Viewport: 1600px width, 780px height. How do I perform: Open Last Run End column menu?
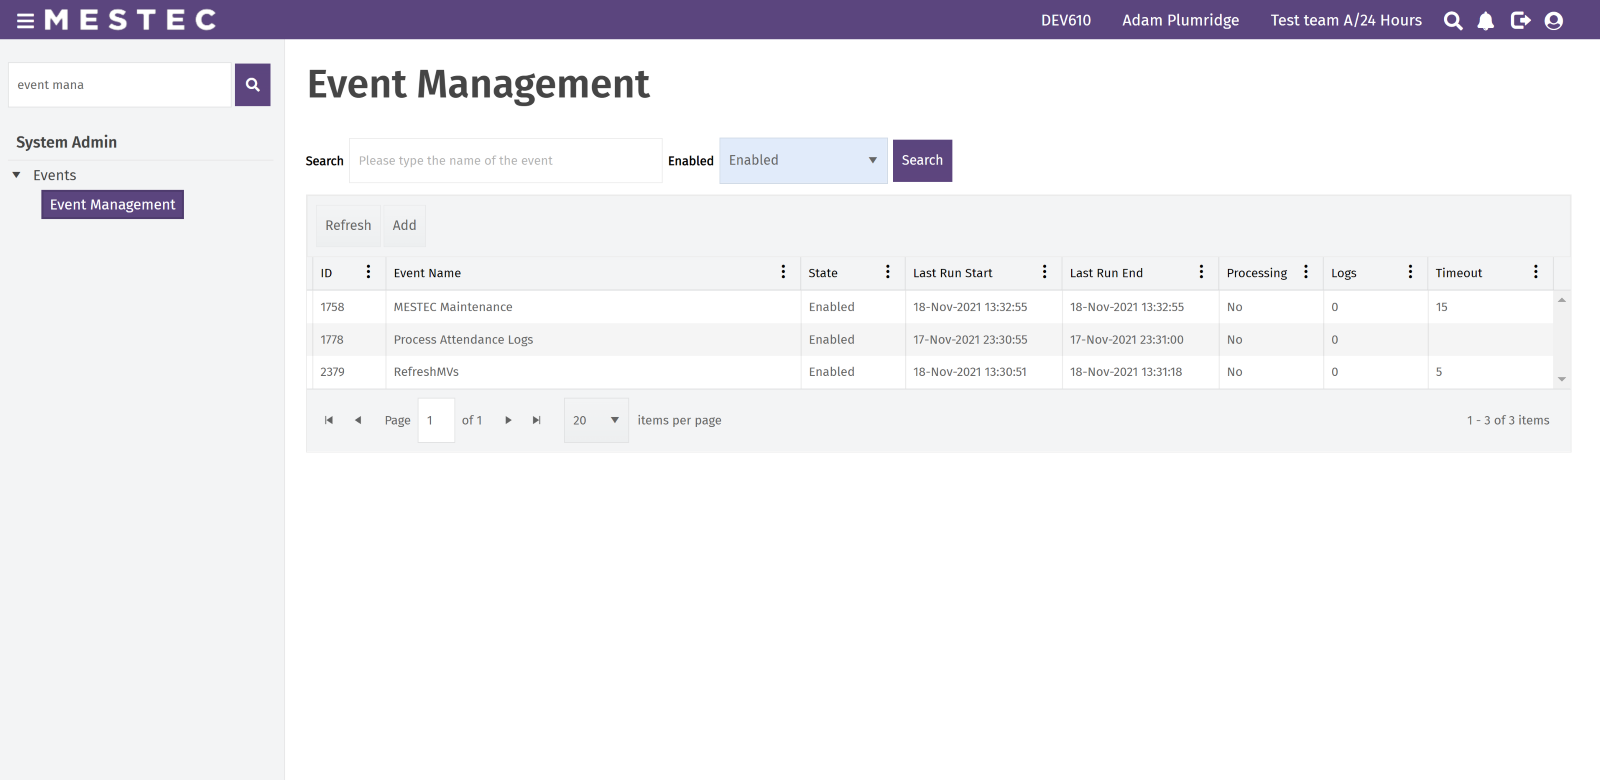pyautogui.click(x=1202, y=272)
